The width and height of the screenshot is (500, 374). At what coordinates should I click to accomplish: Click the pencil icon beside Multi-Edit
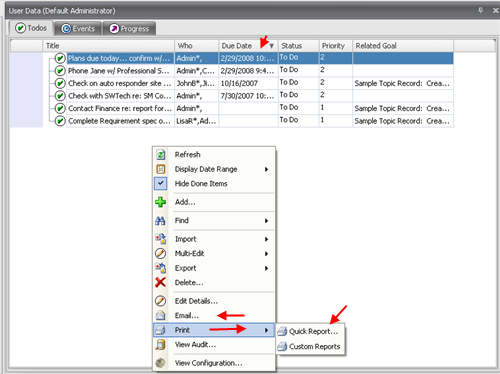(x=161, y=253)
